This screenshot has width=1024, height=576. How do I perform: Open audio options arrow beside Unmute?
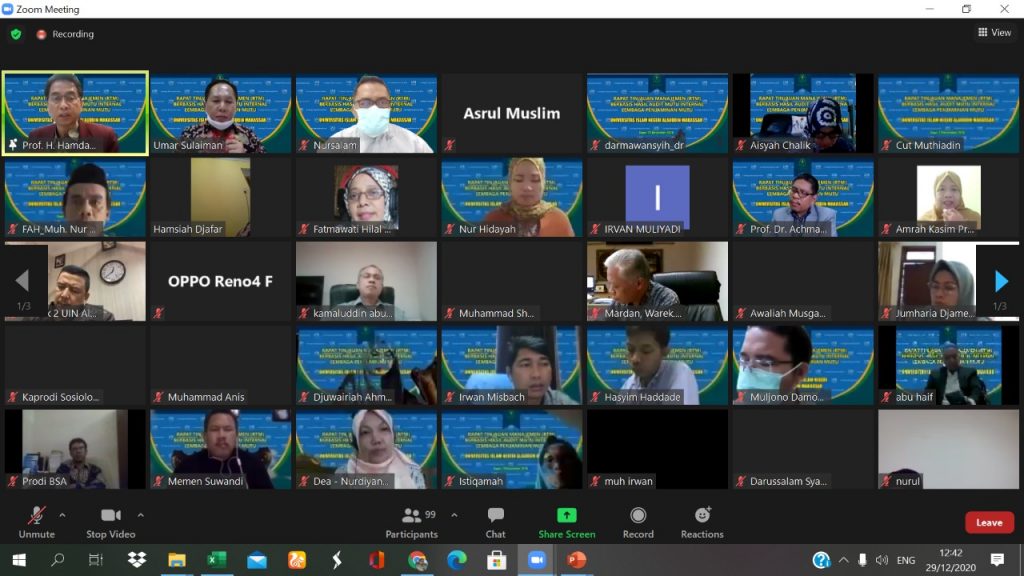click(62, 515)
